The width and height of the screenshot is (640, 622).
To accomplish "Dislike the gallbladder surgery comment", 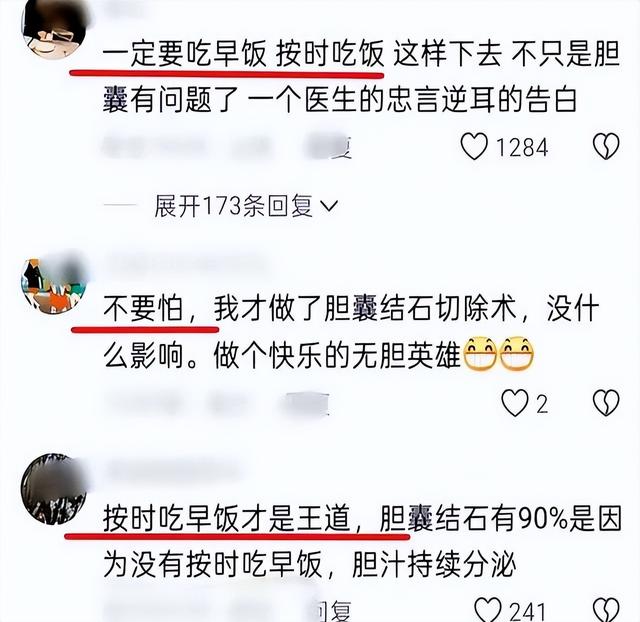I will [x=606, y=403].
